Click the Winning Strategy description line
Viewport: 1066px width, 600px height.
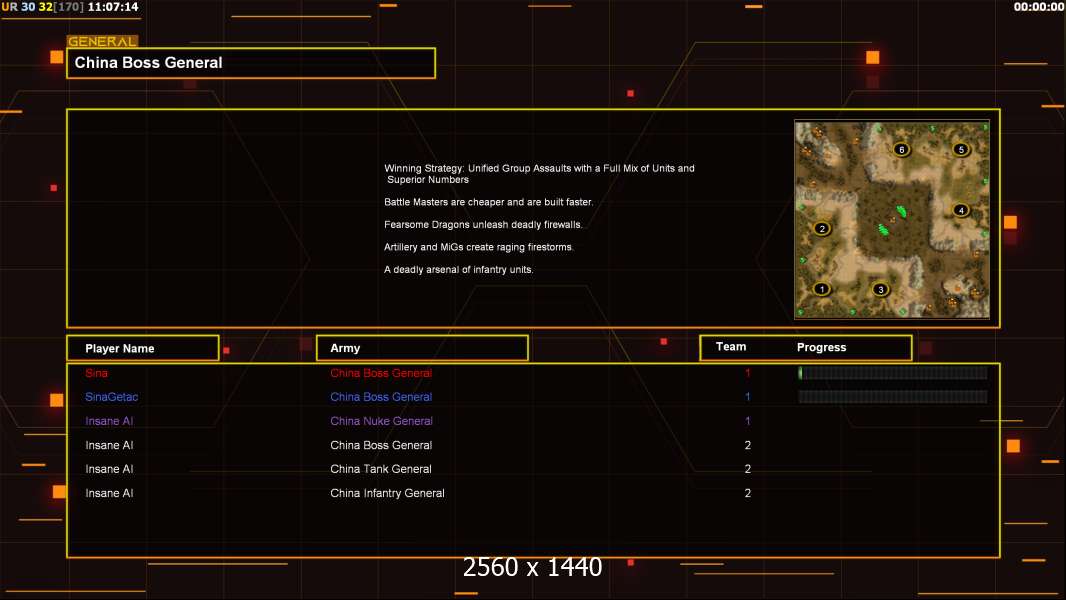tap(539, 174)
